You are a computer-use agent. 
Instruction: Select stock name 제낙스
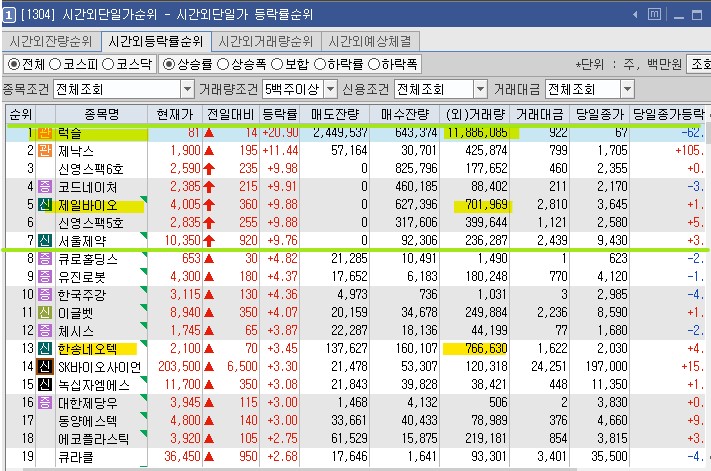click(76, 151)
